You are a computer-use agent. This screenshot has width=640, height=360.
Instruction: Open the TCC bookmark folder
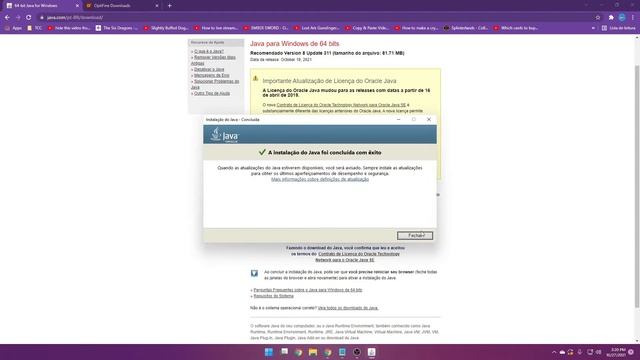tap(35, 28)
